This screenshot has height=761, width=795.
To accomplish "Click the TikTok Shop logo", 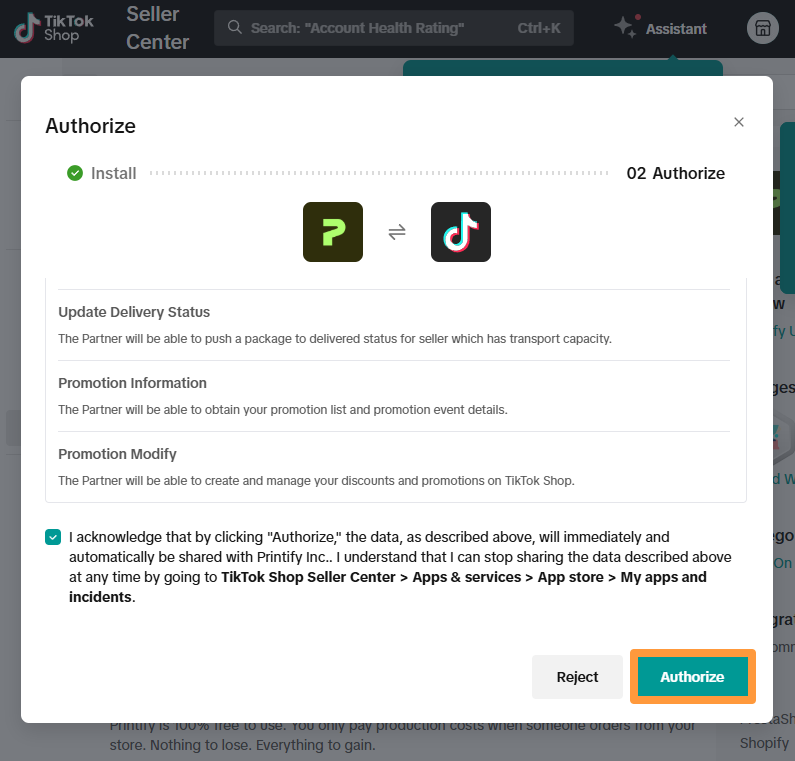I will [x=54, y=28].
